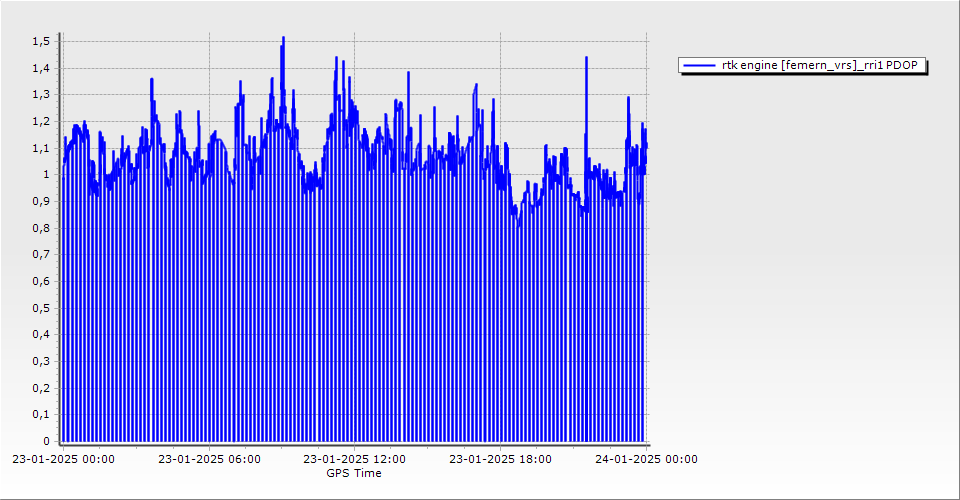960x500 pixels.
Task: Click the 1,4 value on y-axis
Action: click(x=40, y=68)
